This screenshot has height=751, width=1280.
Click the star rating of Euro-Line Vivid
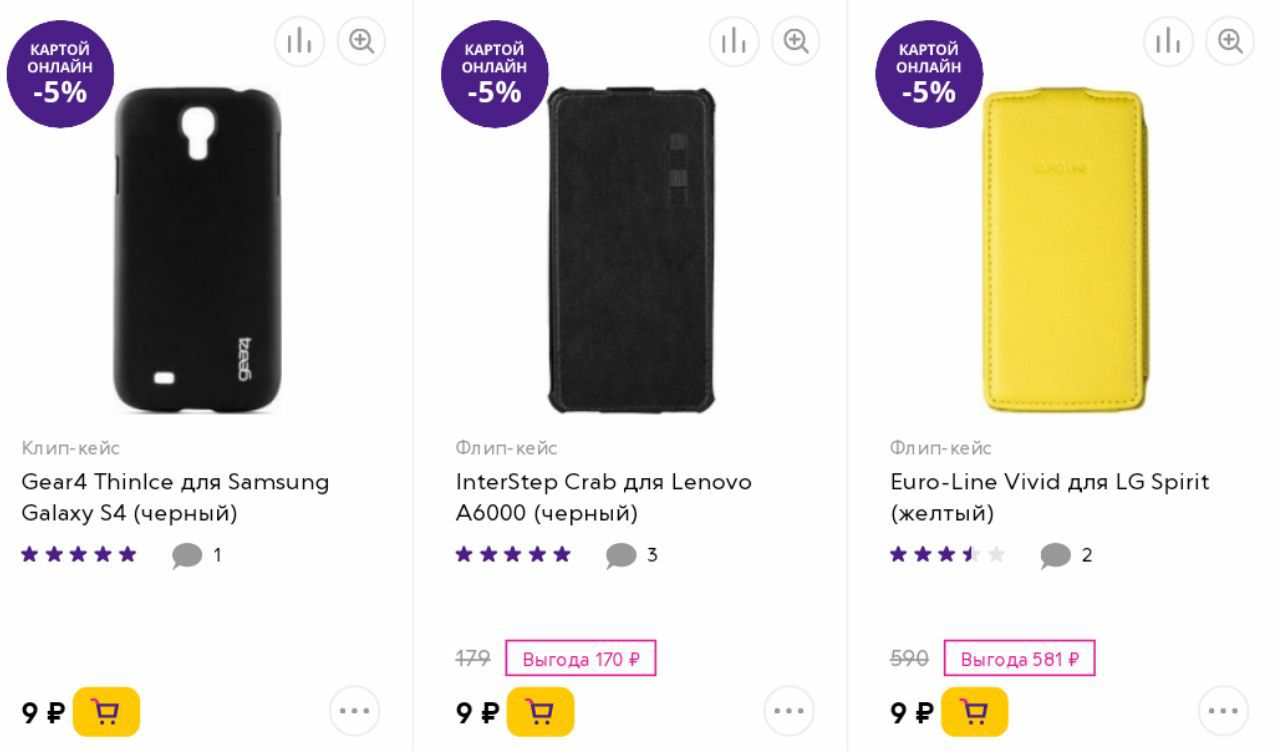(x=947, y=554)
